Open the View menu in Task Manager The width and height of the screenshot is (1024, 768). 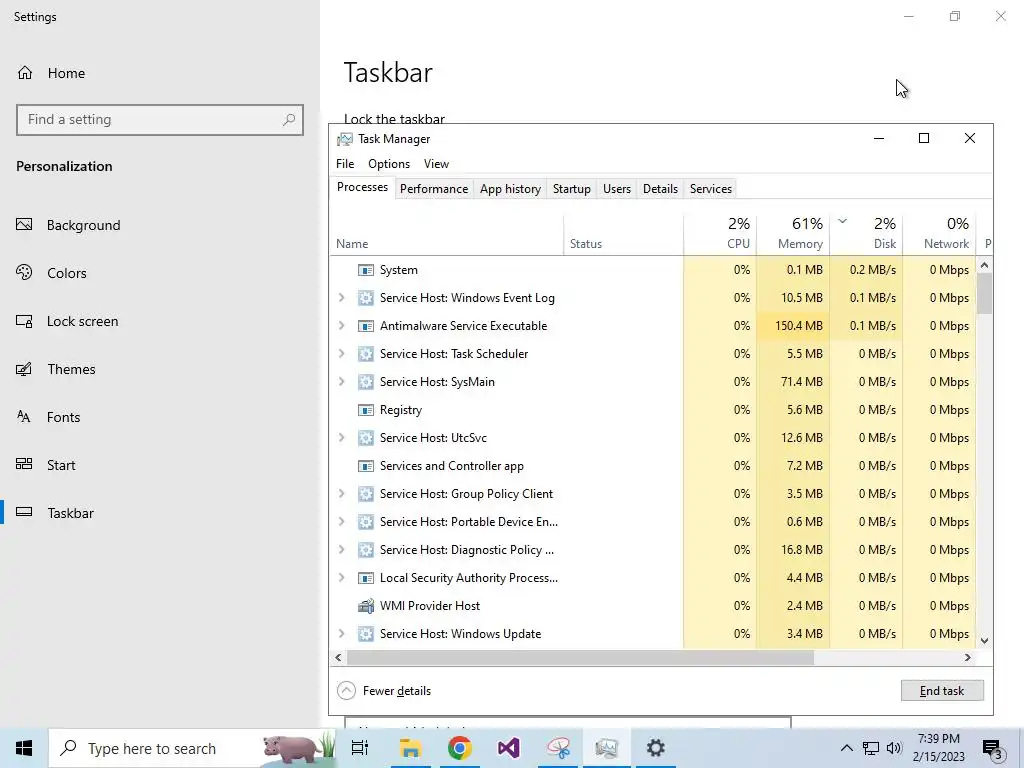[436, 164]
